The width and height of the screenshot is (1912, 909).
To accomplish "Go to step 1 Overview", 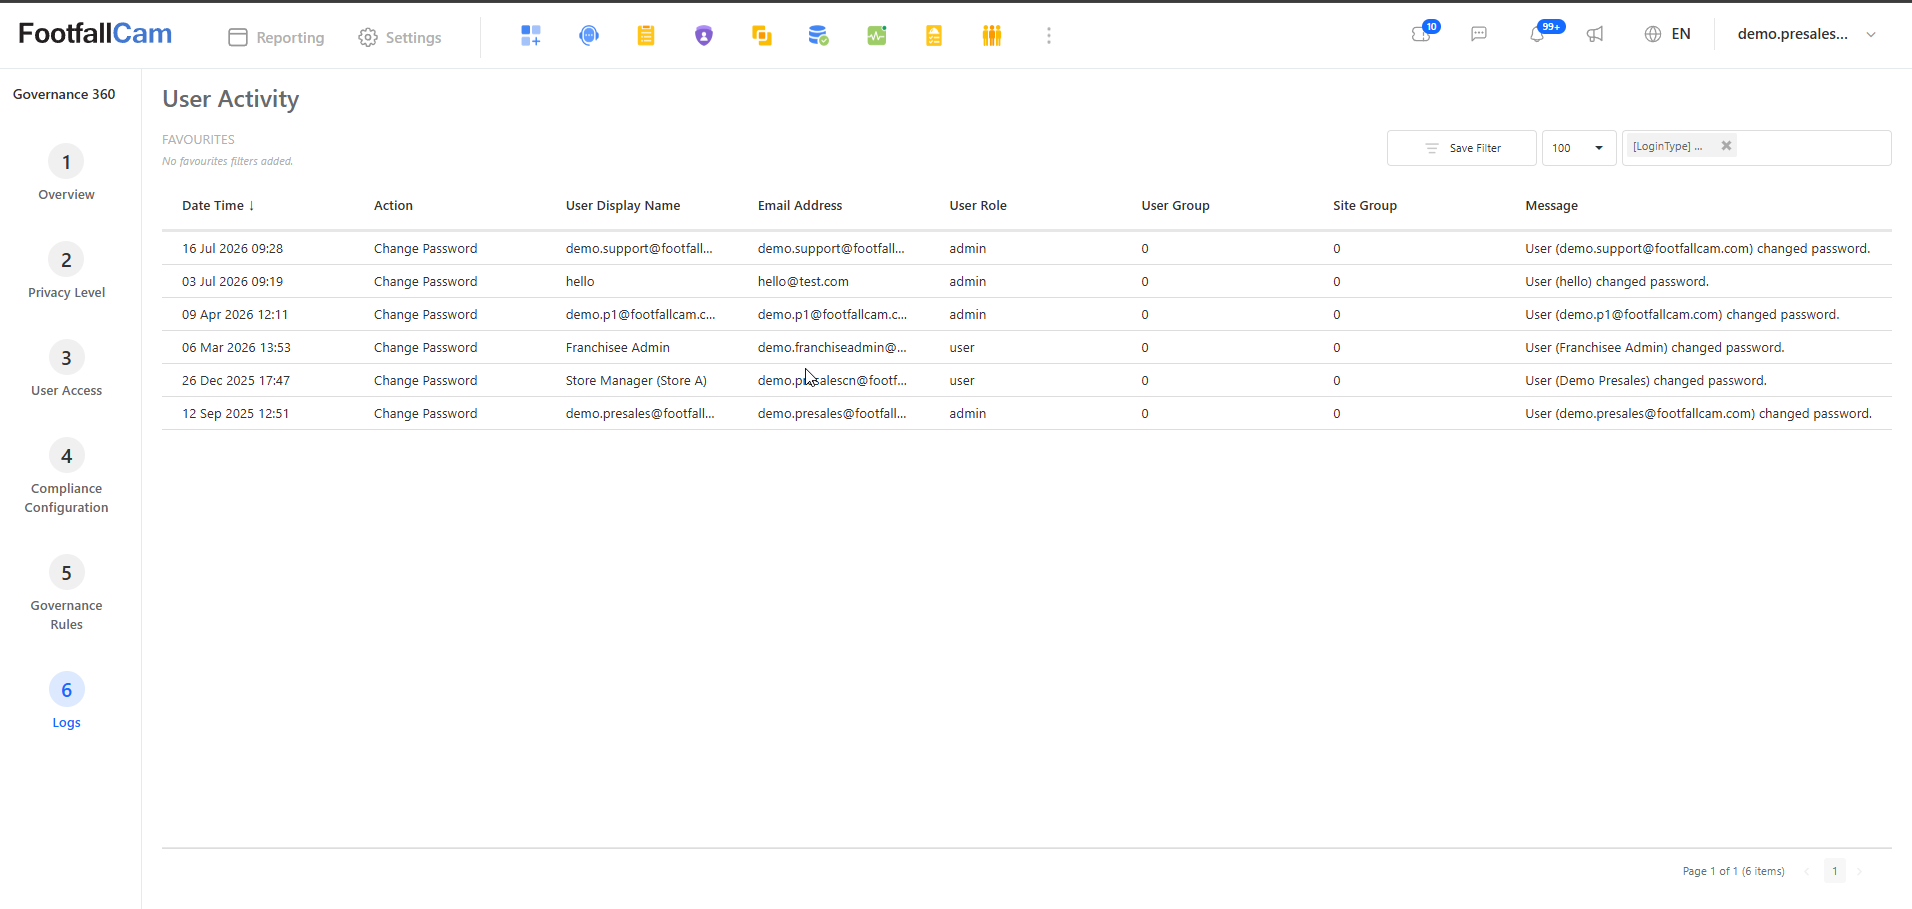I will [66, 173].
